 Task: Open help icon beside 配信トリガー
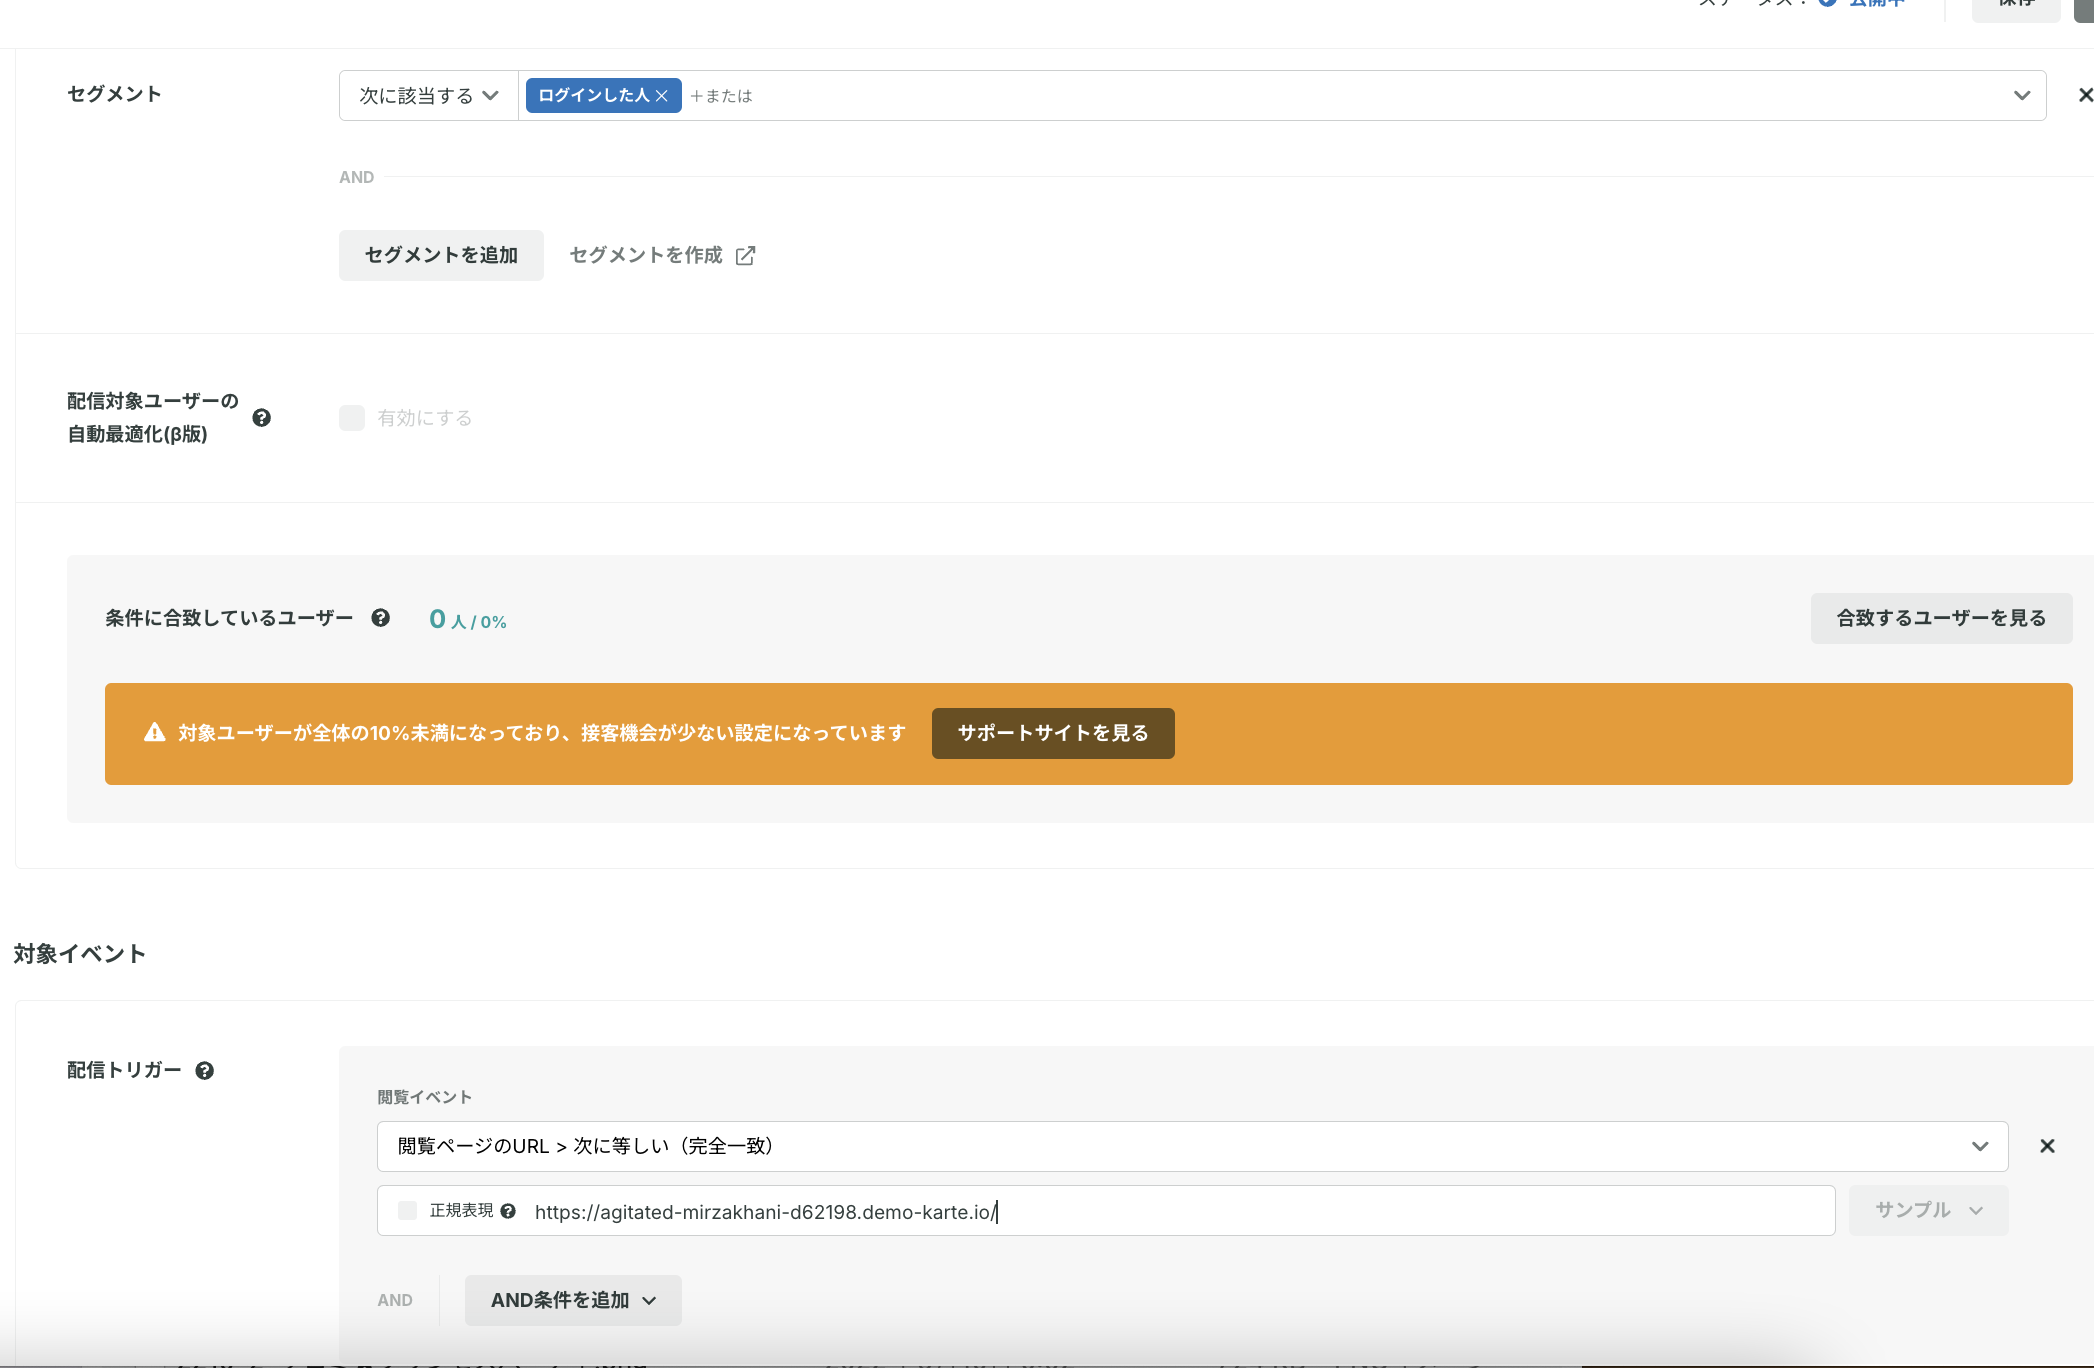point(205,1071)
